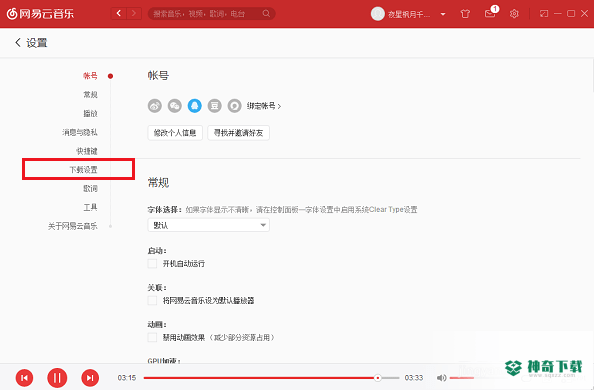Image resolution: width=594 pixels, height=390 pixels.
Task: Click the playback progress slider
Action: (271, 378)
